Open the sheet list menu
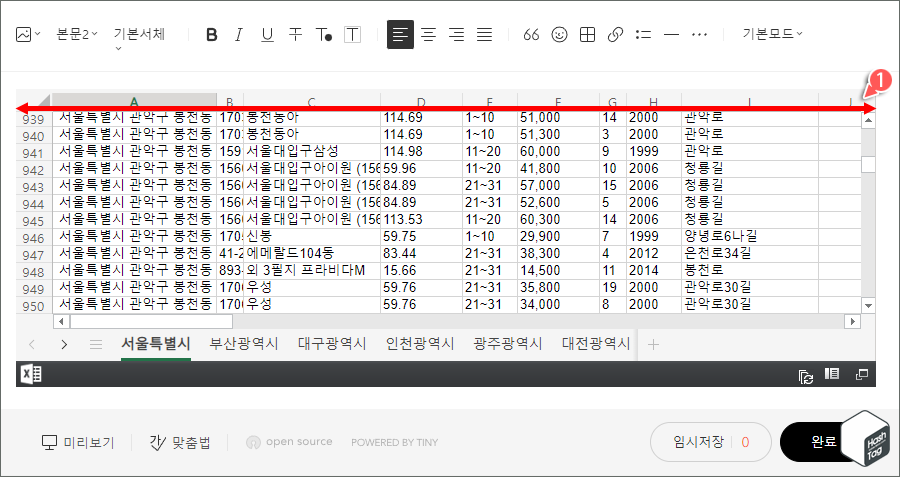 tap(96, 344)
